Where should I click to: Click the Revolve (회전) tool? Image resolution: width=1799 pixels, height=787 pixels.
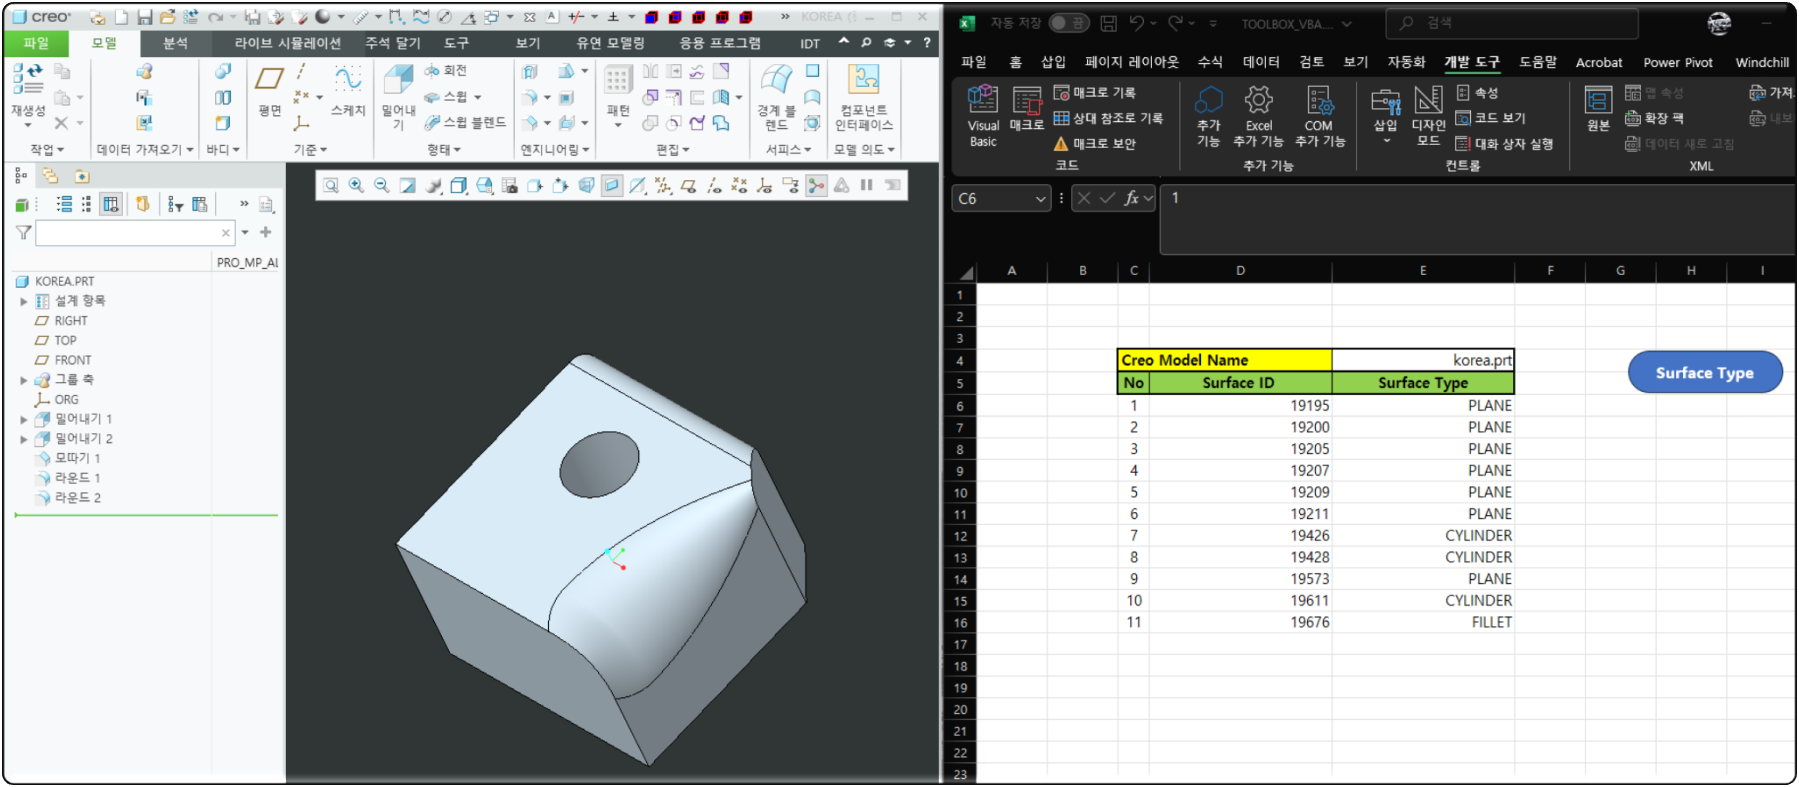446,71
